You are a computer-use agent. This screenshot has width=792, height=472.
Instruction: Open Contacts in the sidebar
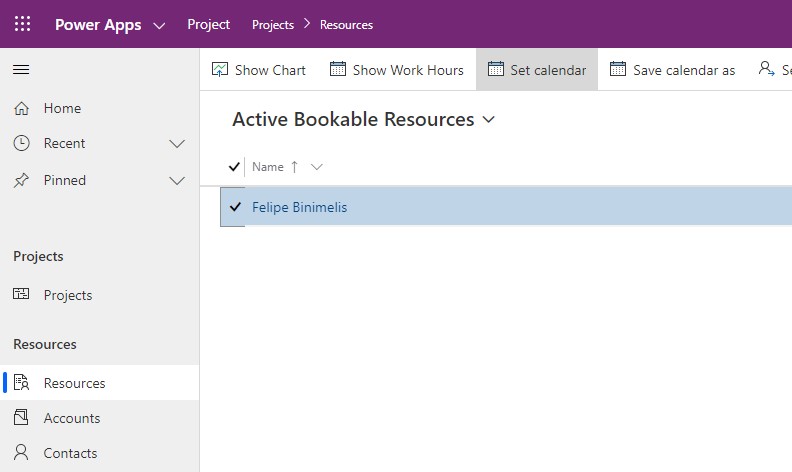(100, 453)
